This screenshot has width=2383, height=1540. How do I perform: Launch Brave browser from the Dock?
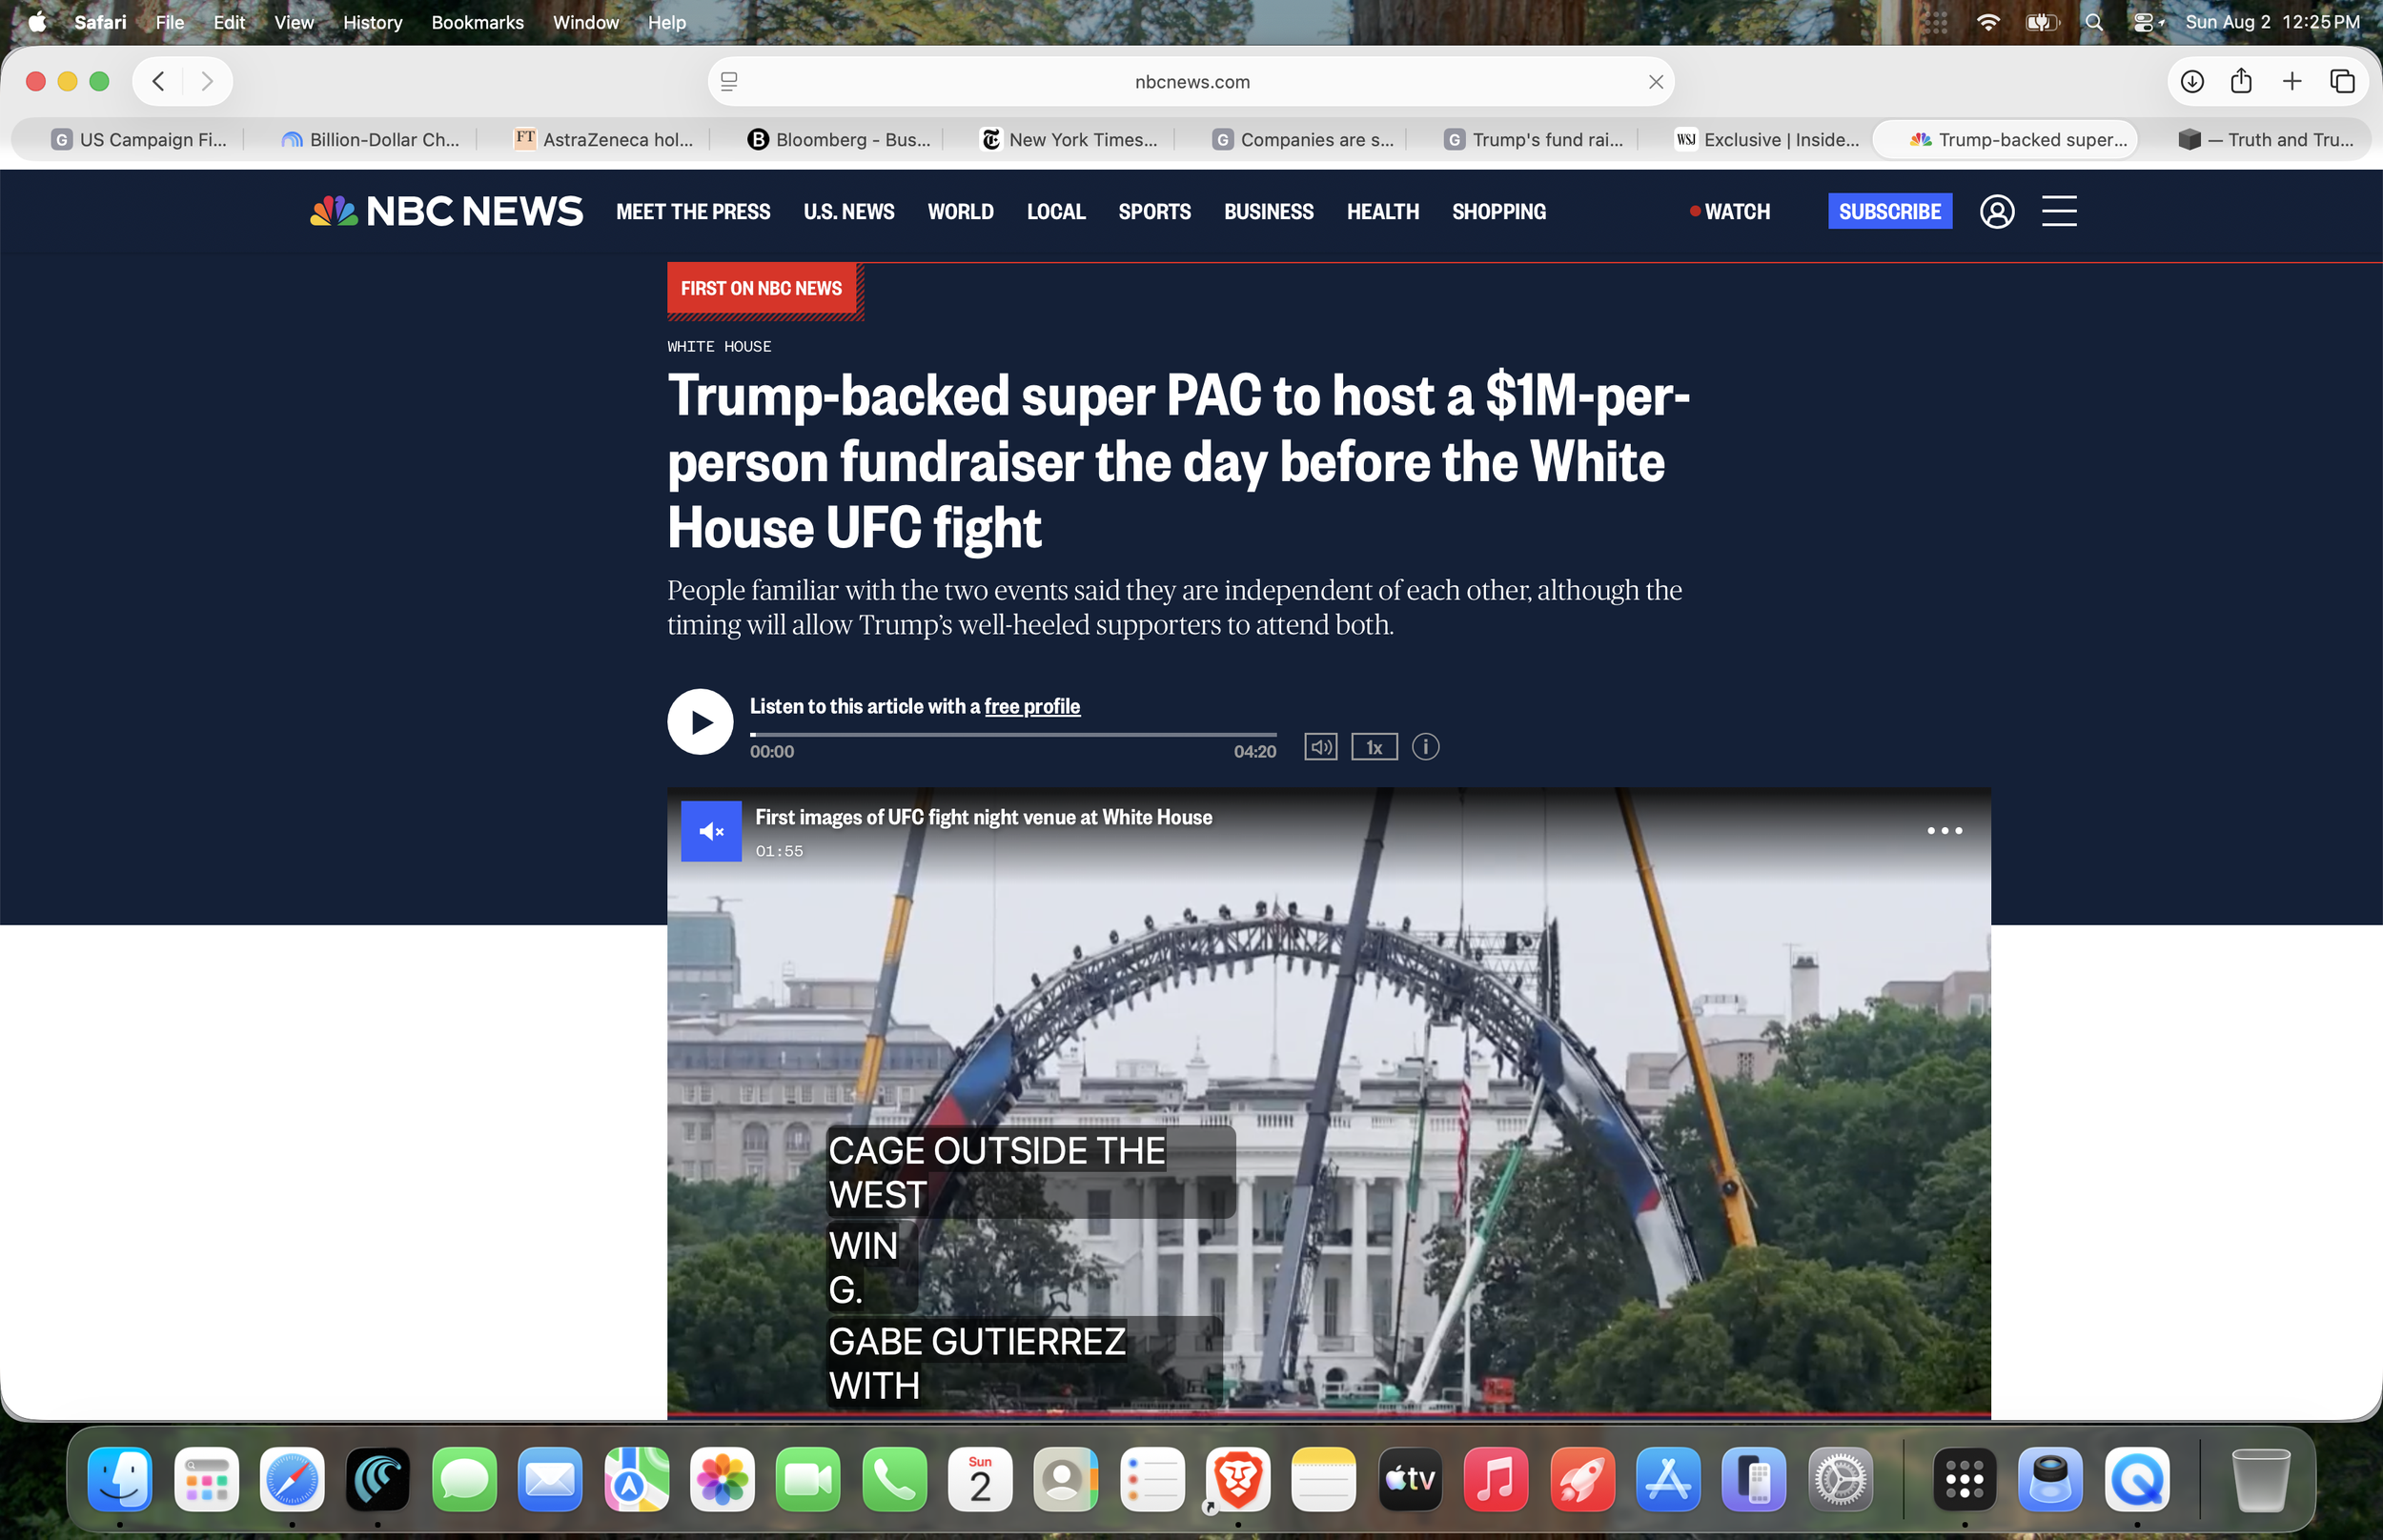click(1238, 1479)
